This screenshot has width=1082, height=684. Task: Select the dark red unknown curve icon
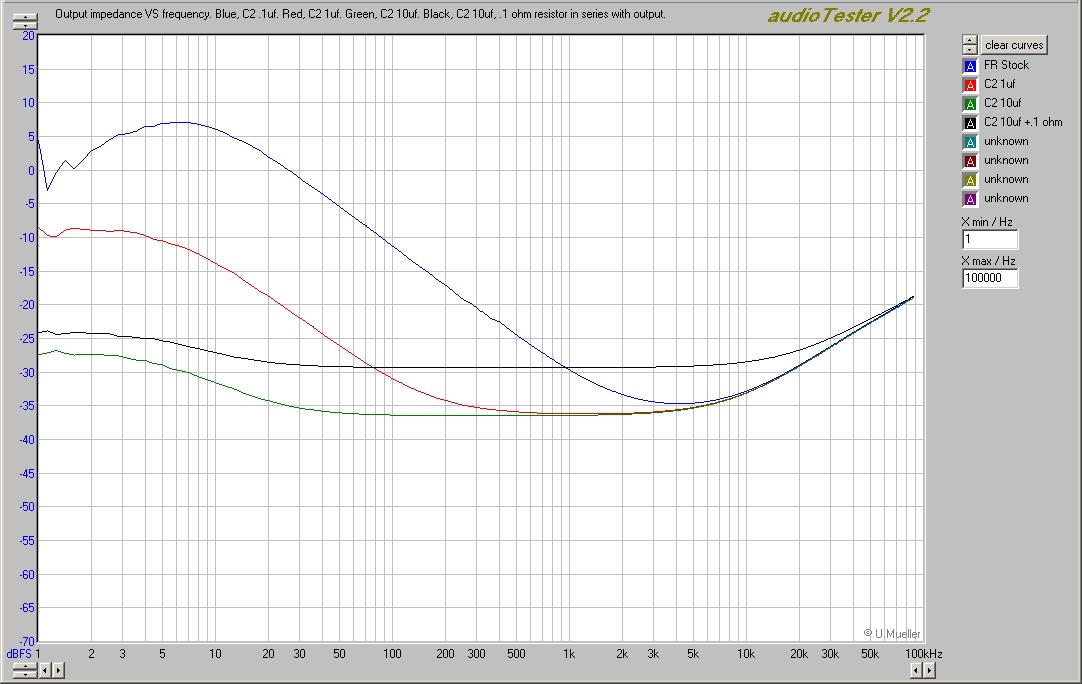[x=968, y=159]
